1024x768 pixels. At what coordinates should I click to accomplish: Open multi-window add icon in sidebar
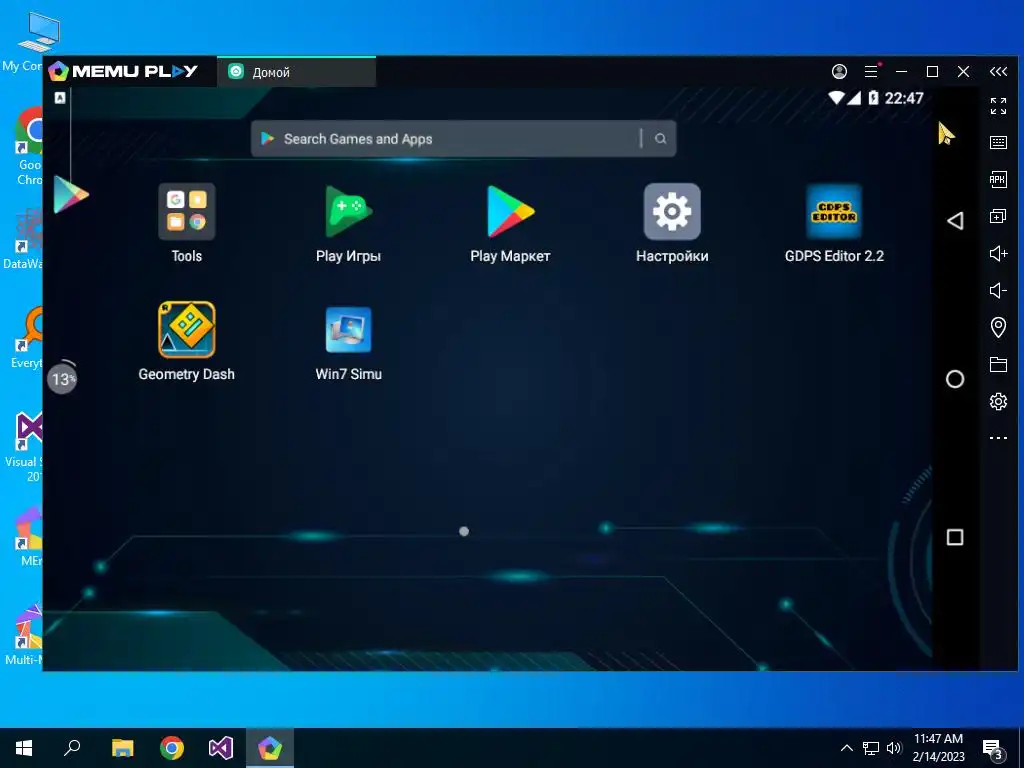tap(998, 216)
